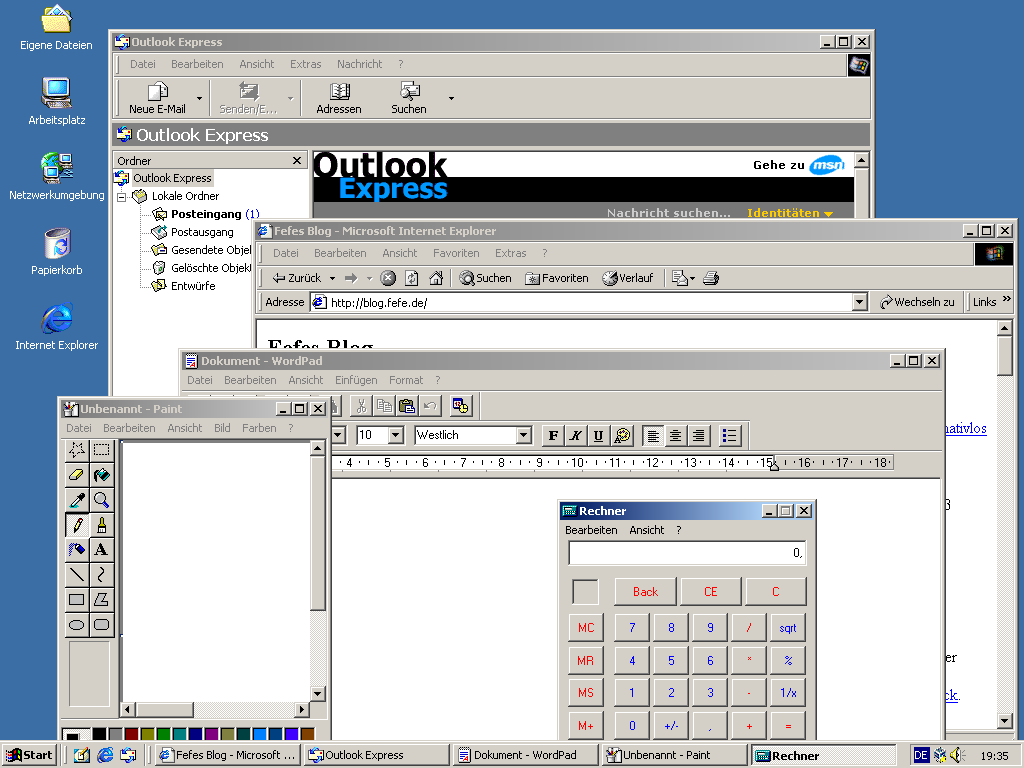Set right text alignment in WordPad
This screenshot has height=768, width=1024.
699,436
